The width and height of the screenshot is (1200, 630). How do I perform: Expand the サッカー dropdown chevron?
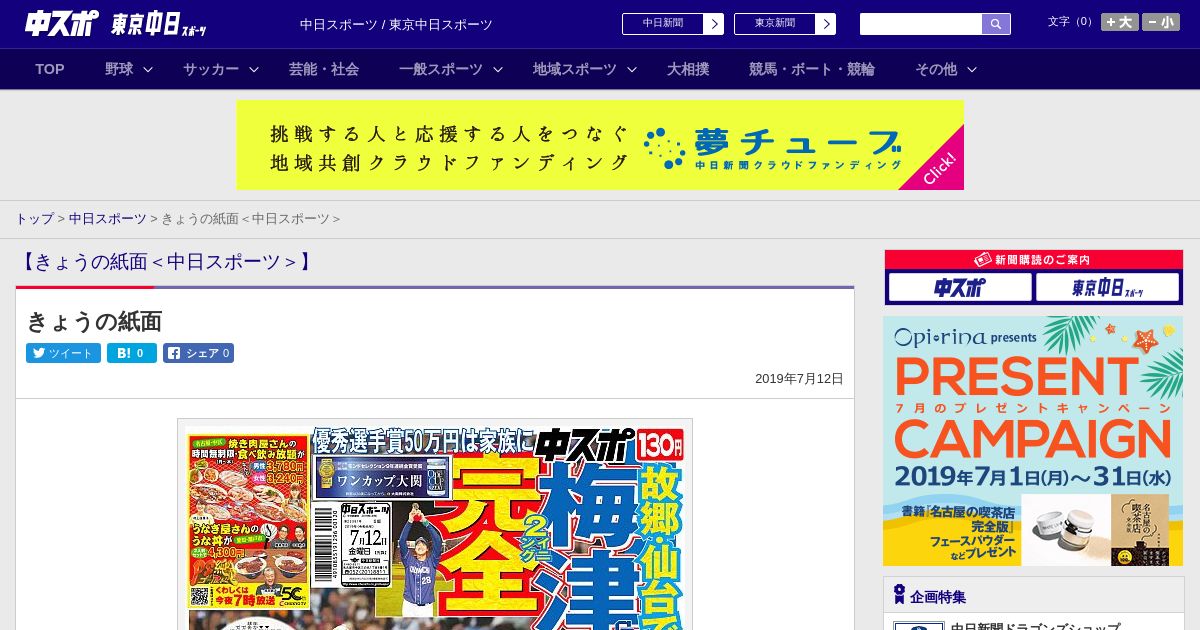click(x=254, y=69)
